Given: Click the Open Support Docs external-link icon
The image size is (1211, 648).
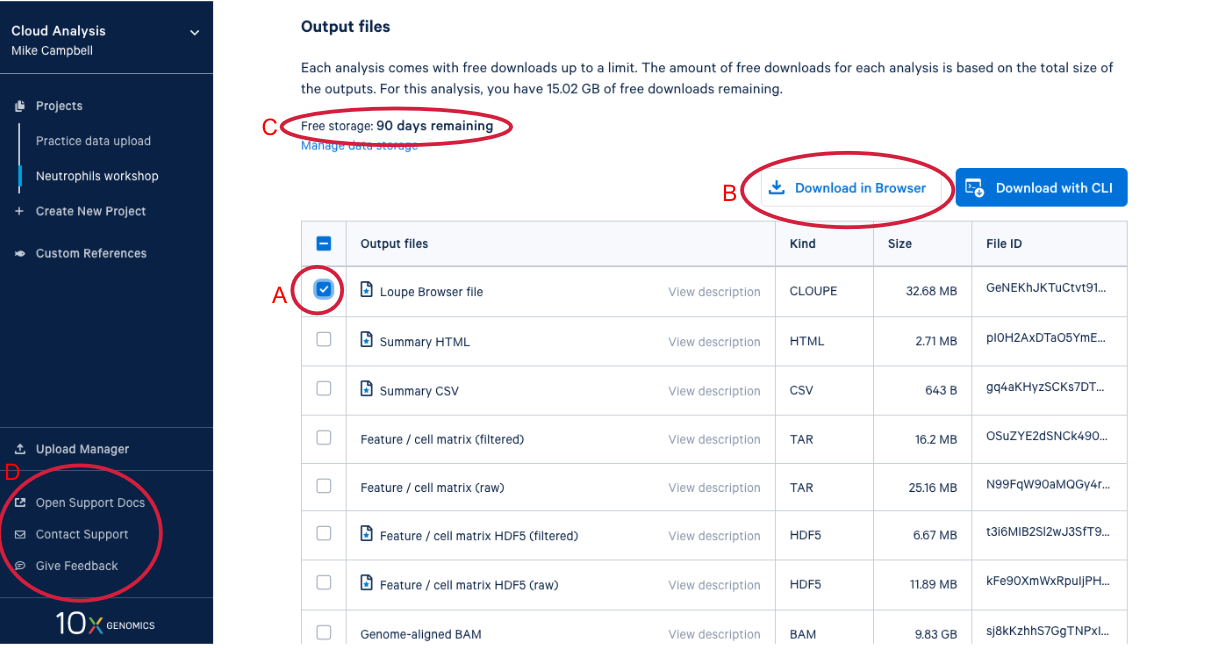Looking at the screenshot, I should tap(19, 503).
